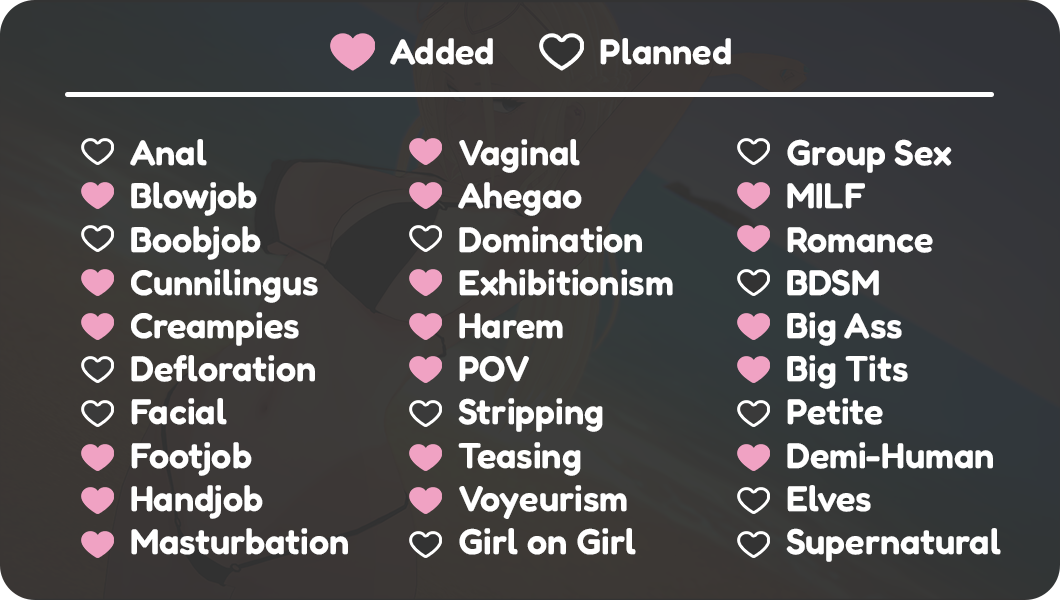Image resolution: width=1060 pixels, height=600 pixels.
Task: Click the pink heart next to Harem
Action: [425, 326]
